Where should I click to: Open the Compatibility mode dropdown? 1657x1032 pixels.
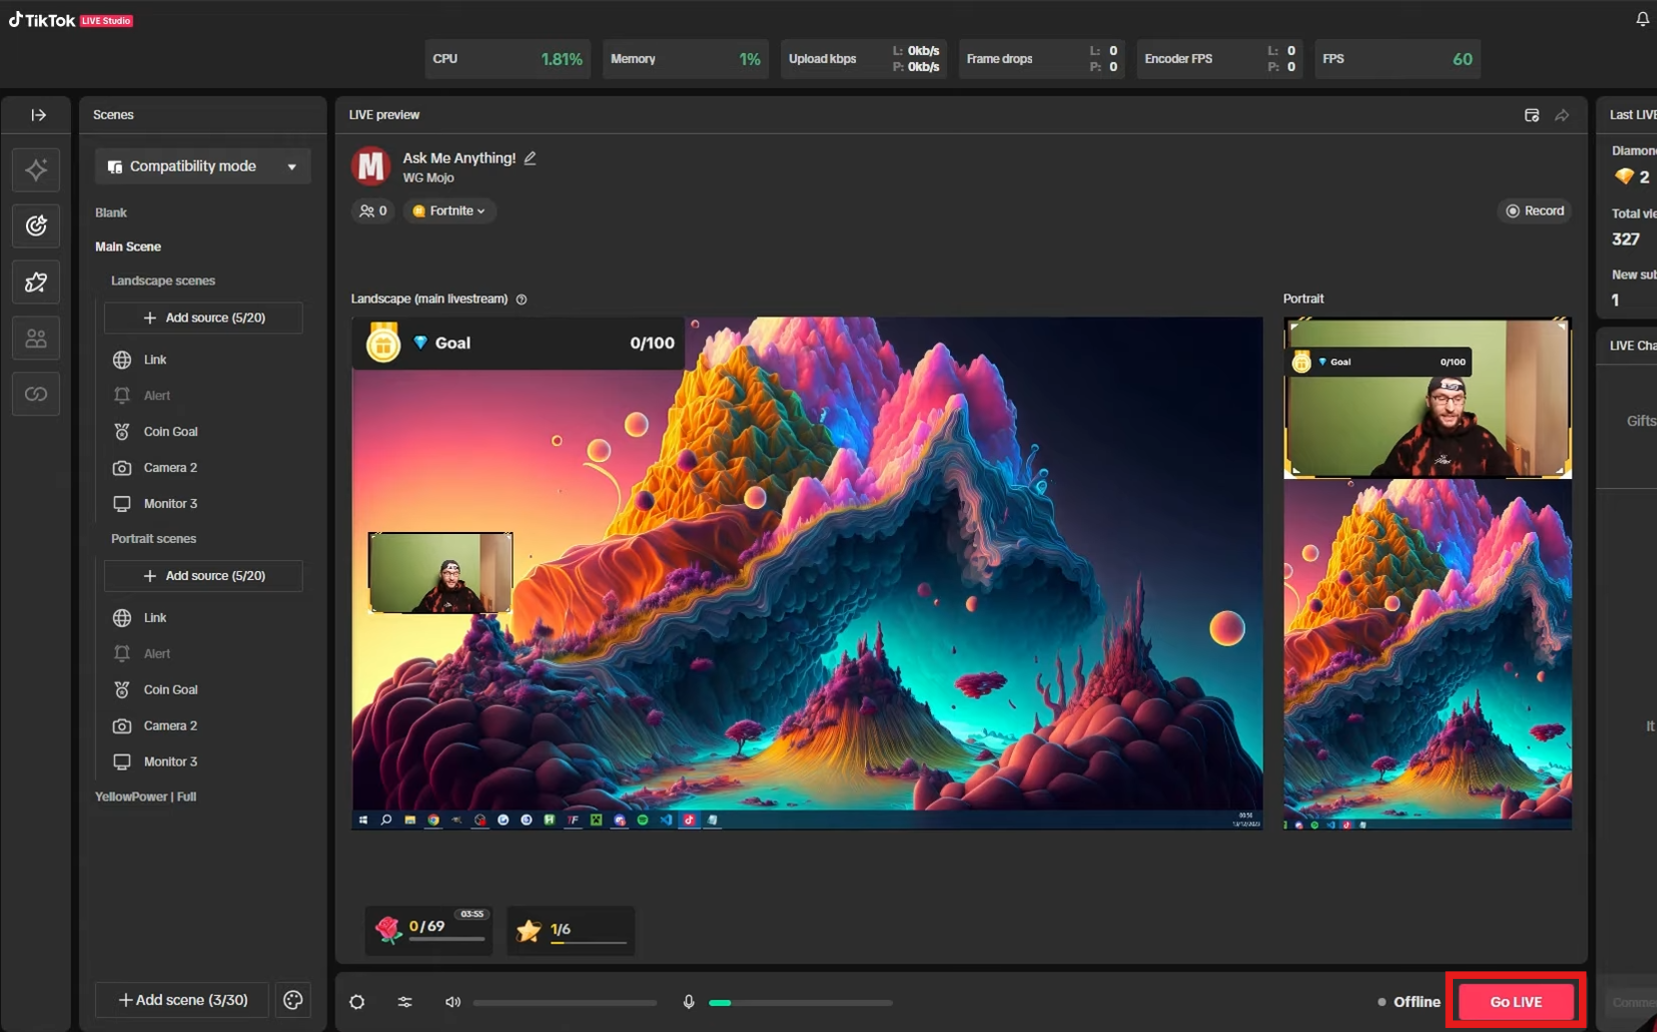click(203, 166)
